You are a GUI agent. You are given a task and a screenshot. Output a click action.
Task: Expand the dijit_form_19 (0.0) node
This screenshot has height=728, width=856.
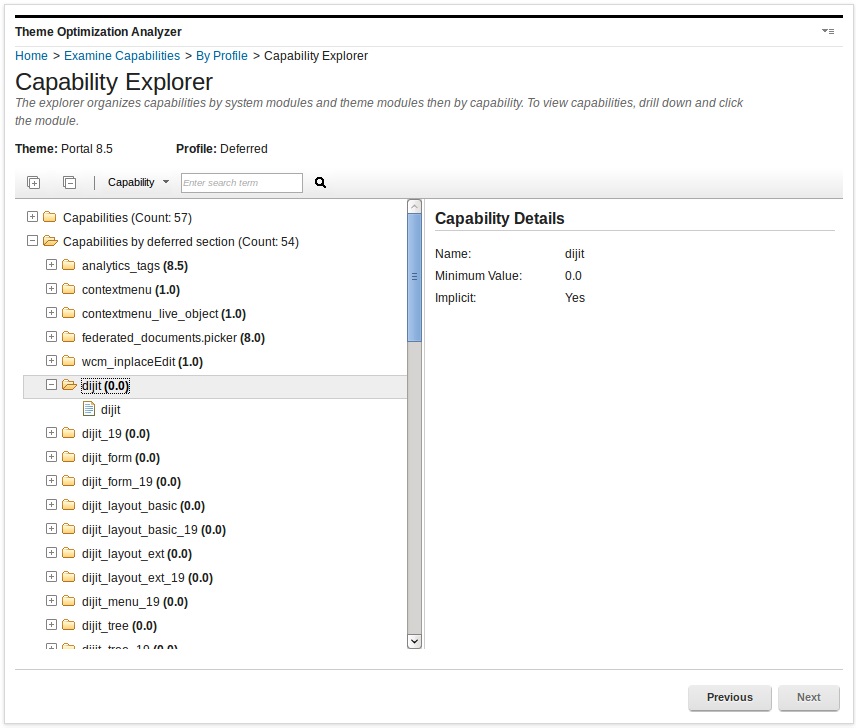(51, 481)
